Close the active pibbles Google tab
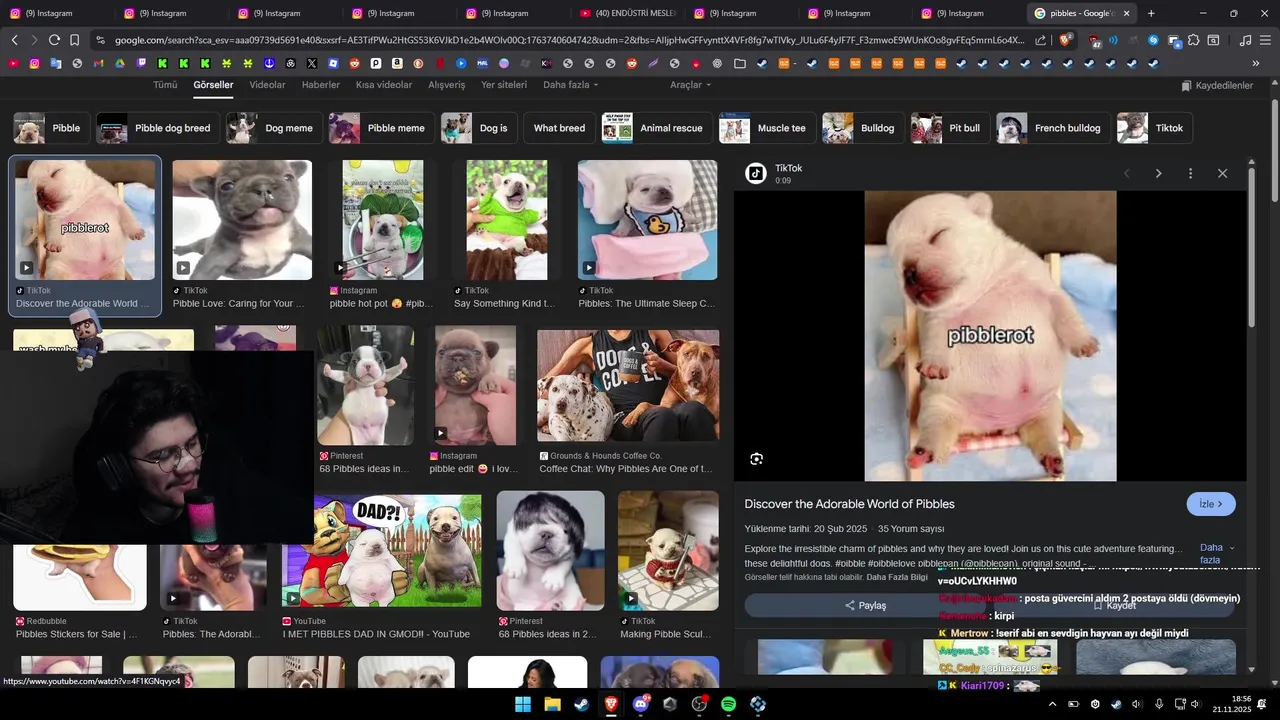 (x=1126, y=13)
